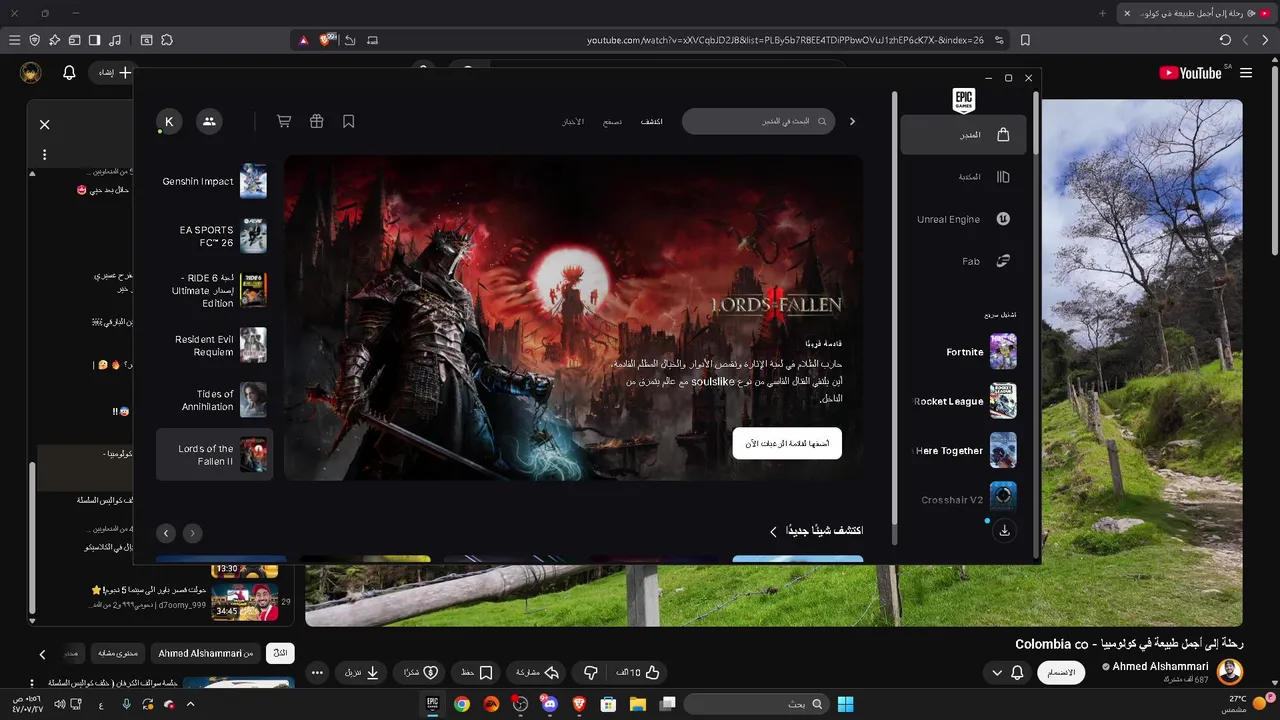Open Epic Games from the taskbar

(x=433, y=704)
